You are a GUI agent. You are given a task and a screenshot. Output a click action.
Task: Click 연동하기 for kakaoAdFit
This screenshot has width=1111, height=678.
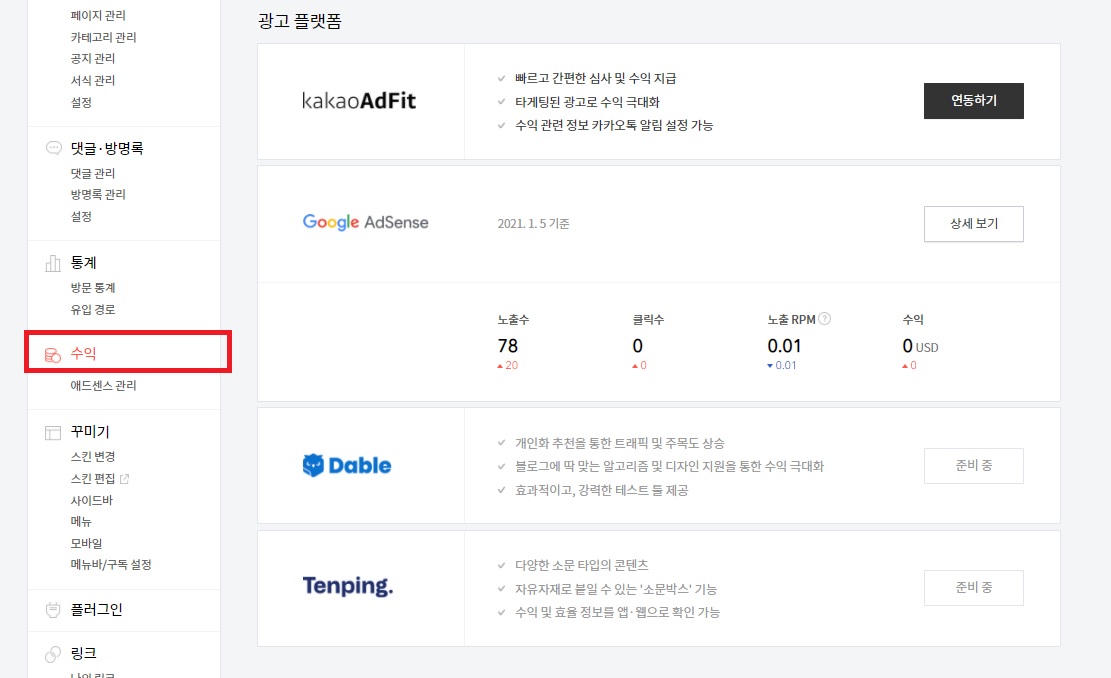[974, 101]
